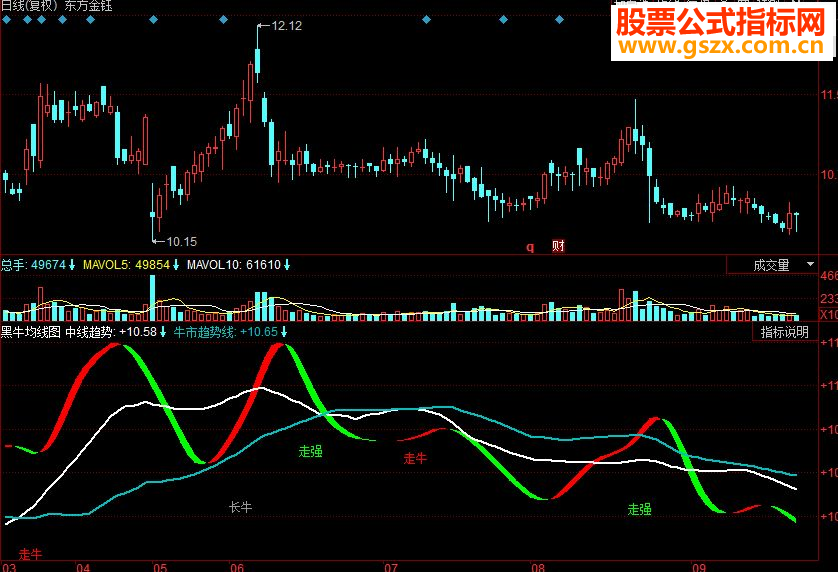This screenshot has height=572, width=838.
Task: Click the 黑牛均线图 indicator name
Action: 30,332
